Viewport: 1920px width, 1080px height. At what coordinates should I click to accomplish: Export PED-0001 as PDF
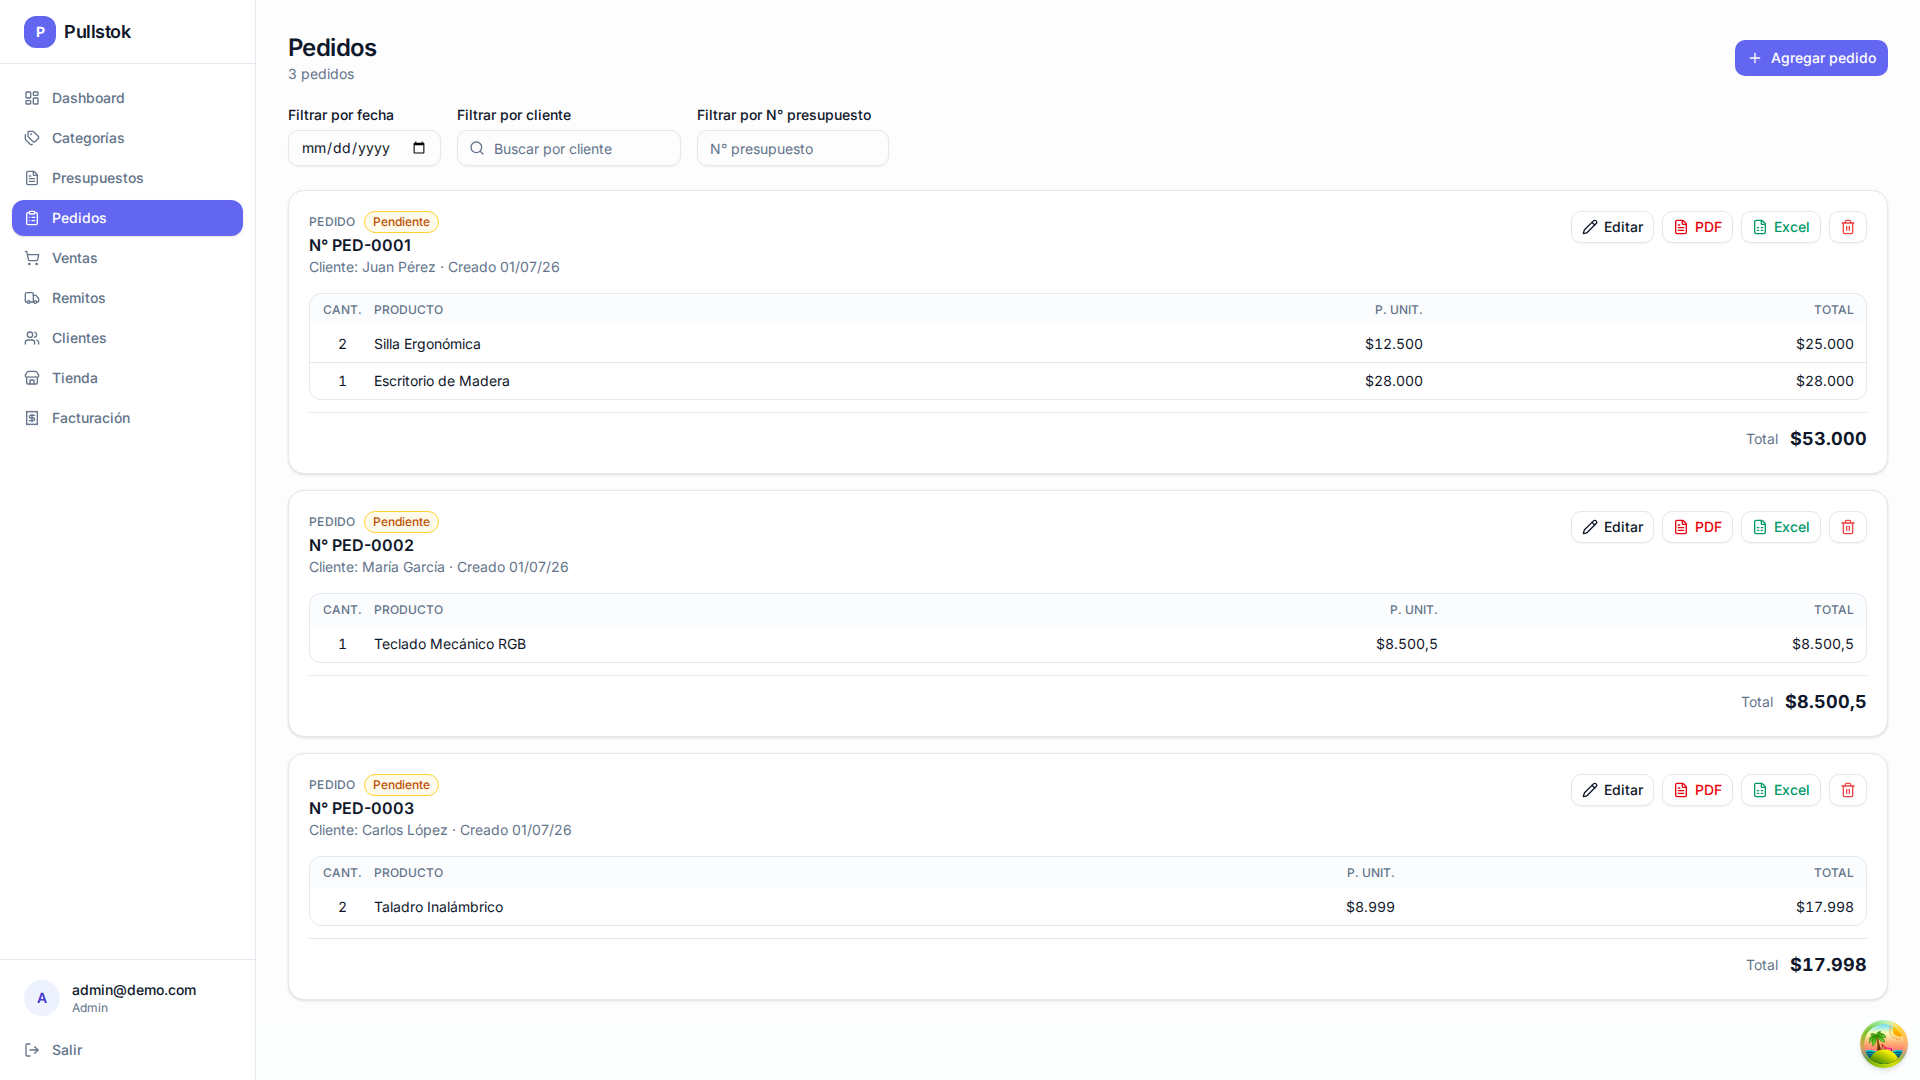pyautogui.click(x=1697, y=227)
